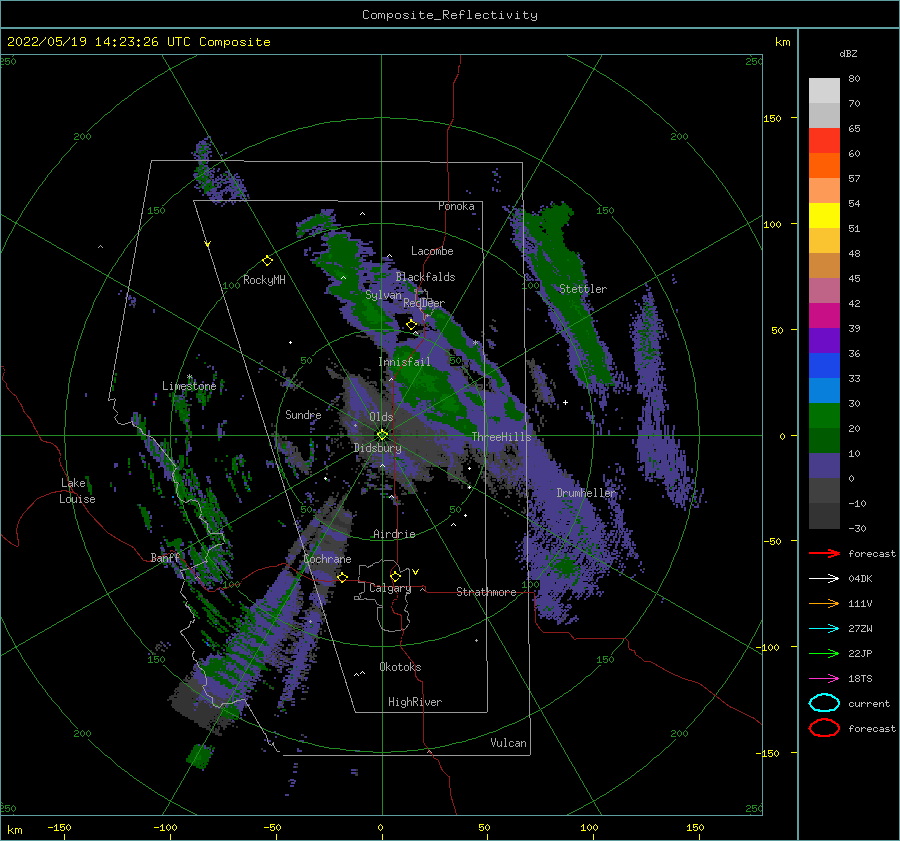Click the red forecast arrow legend icon
900x841 pixels.
pos(824,553)
